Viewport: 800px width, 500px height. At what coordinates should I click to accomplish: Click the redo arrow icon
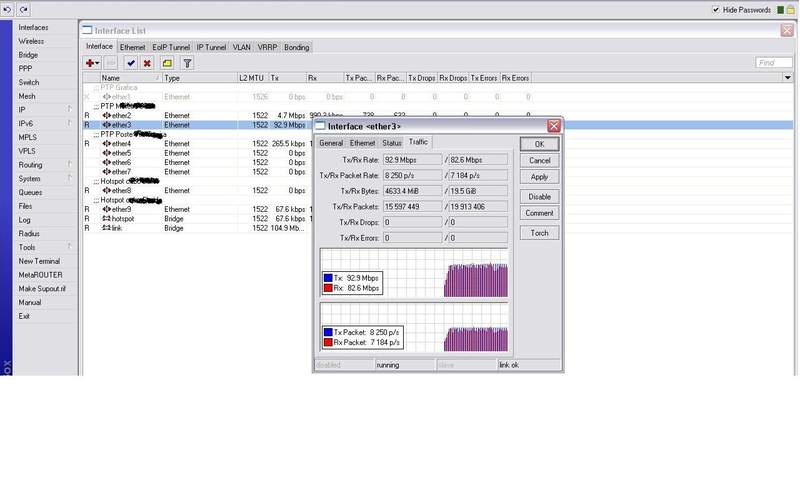23,9
